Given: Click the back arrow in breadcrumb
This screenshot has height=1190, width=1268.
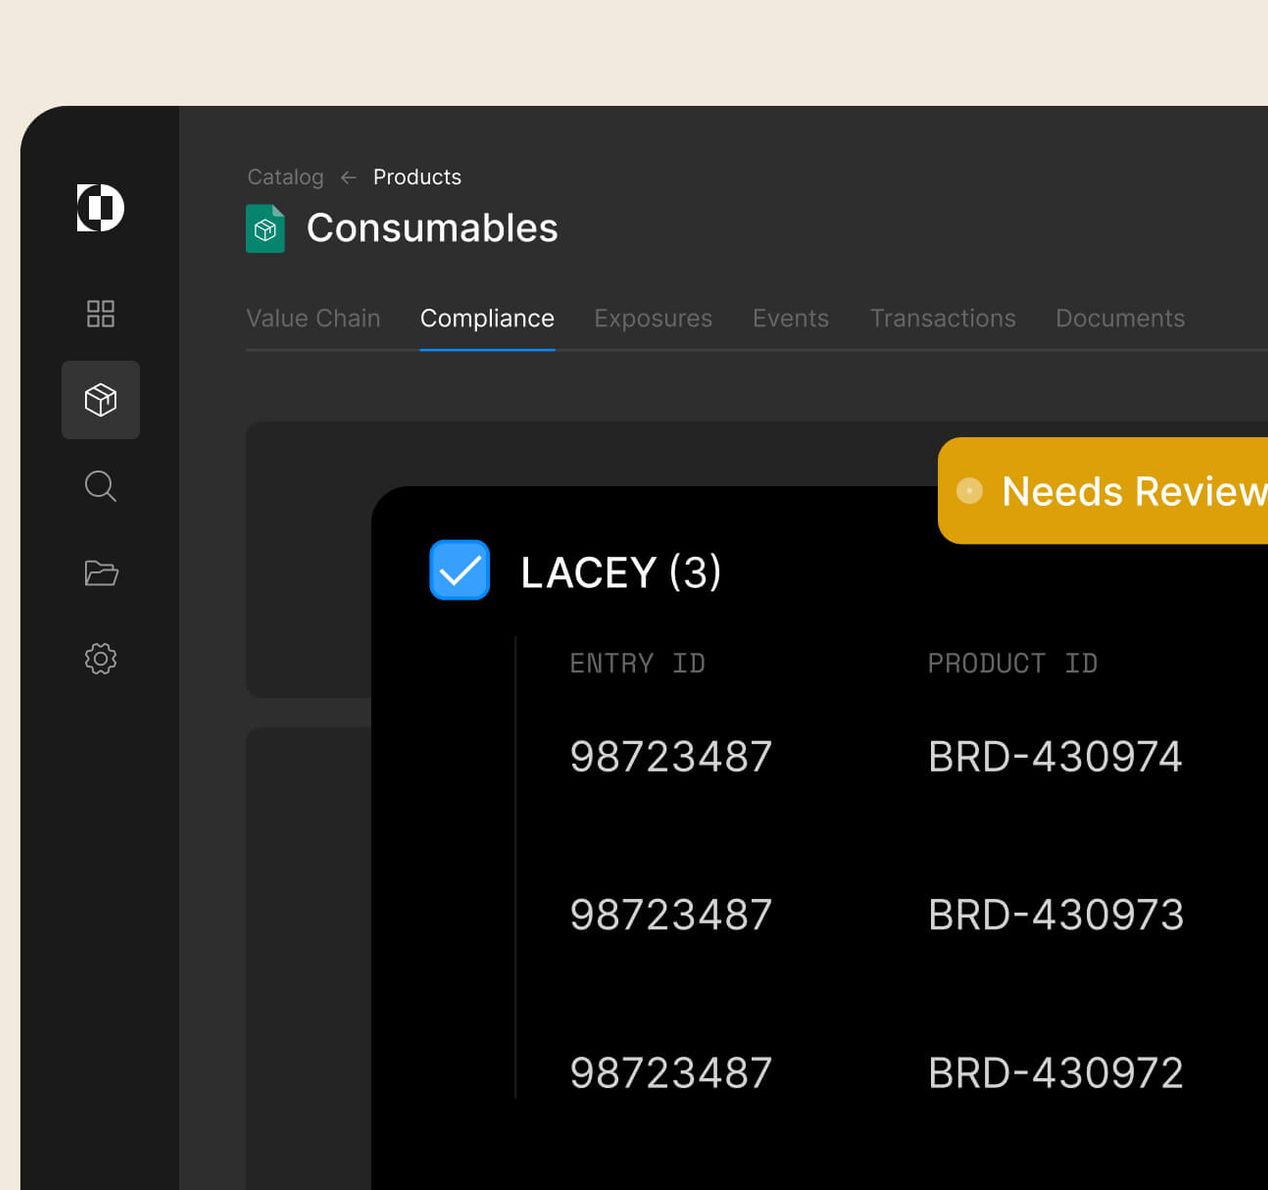Looking at the screenshot, I should (x=348, y=177).
